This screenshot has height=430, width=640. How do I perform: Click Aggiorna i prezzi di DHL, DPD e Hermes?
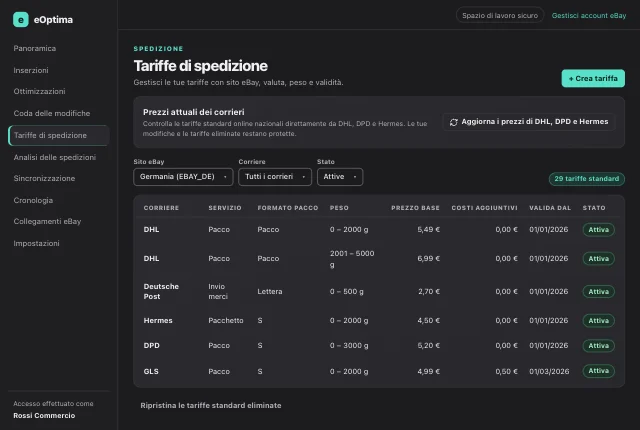pos(529,122)
